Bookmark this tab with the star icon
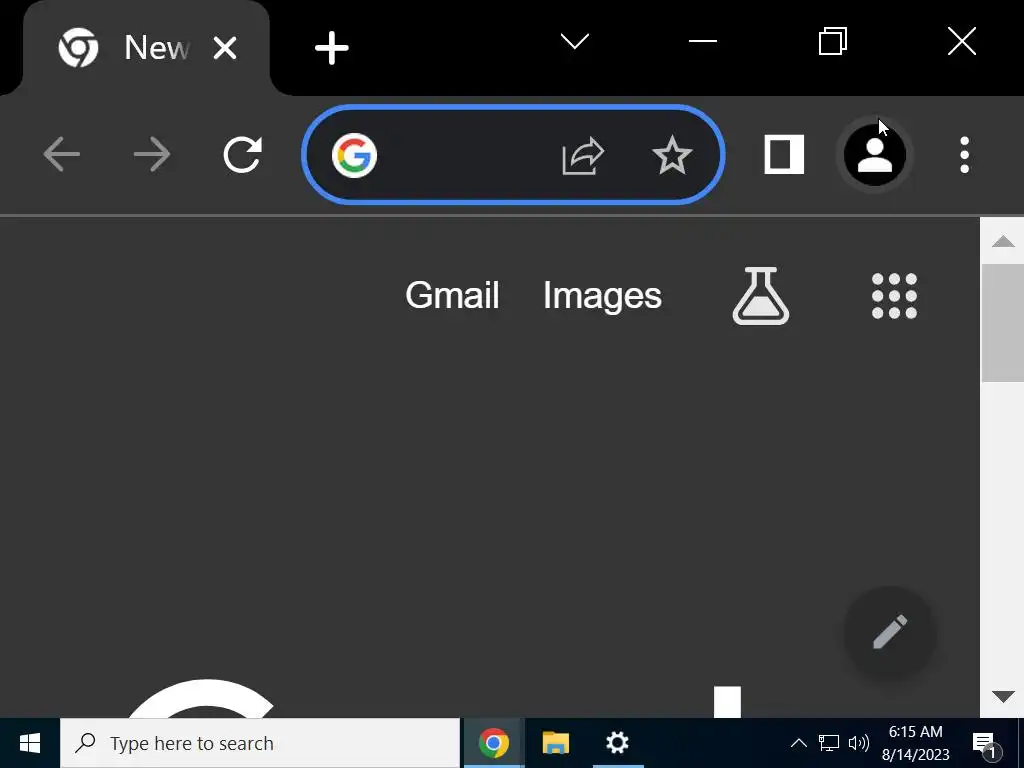 point(672,155)
